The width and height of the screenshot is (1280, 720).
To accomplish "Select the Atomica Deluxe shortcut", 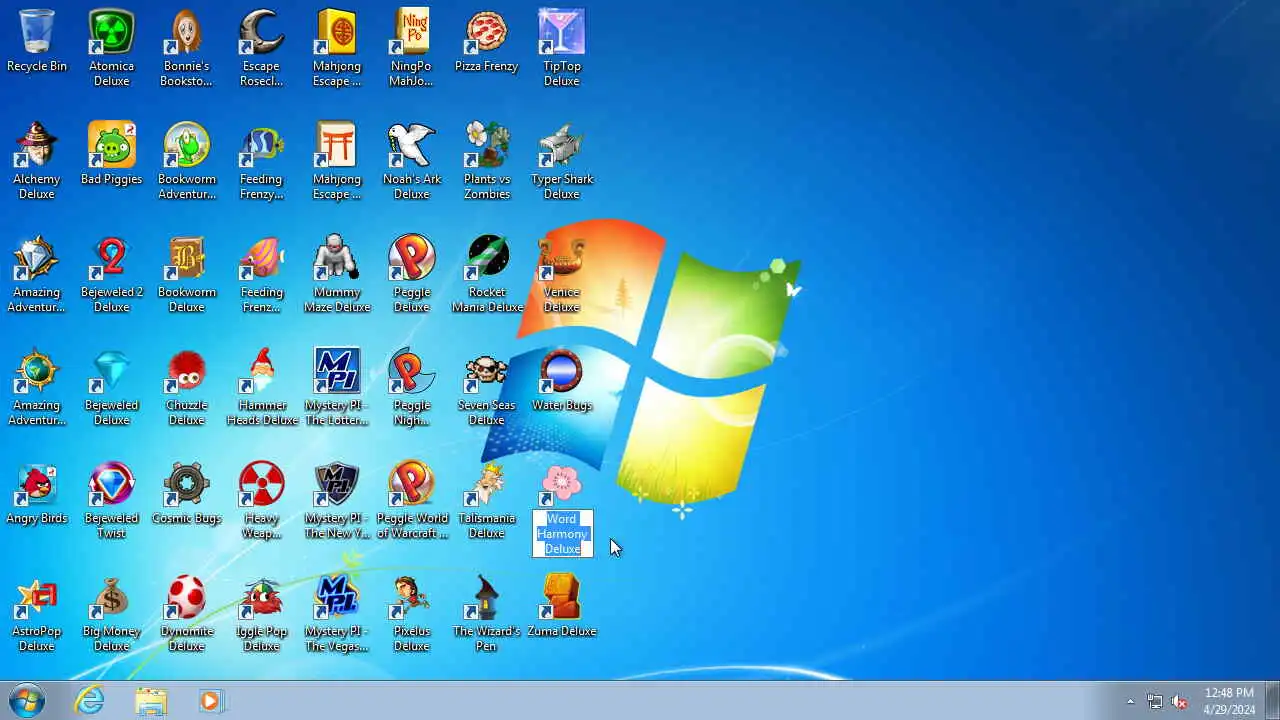I will (112, 32).
